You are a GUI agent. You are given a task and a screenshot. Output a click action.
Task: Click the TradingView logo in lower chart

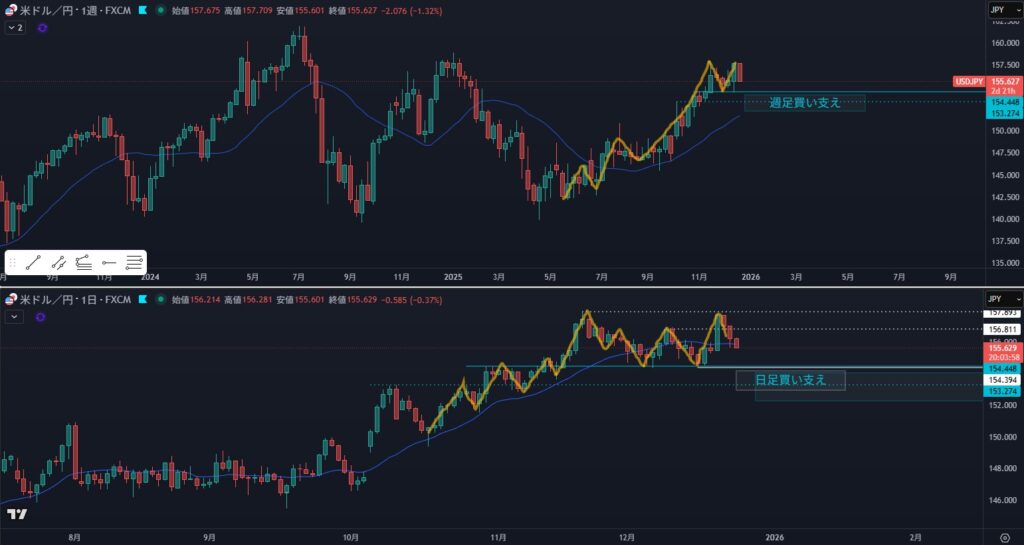pos(16,514)
